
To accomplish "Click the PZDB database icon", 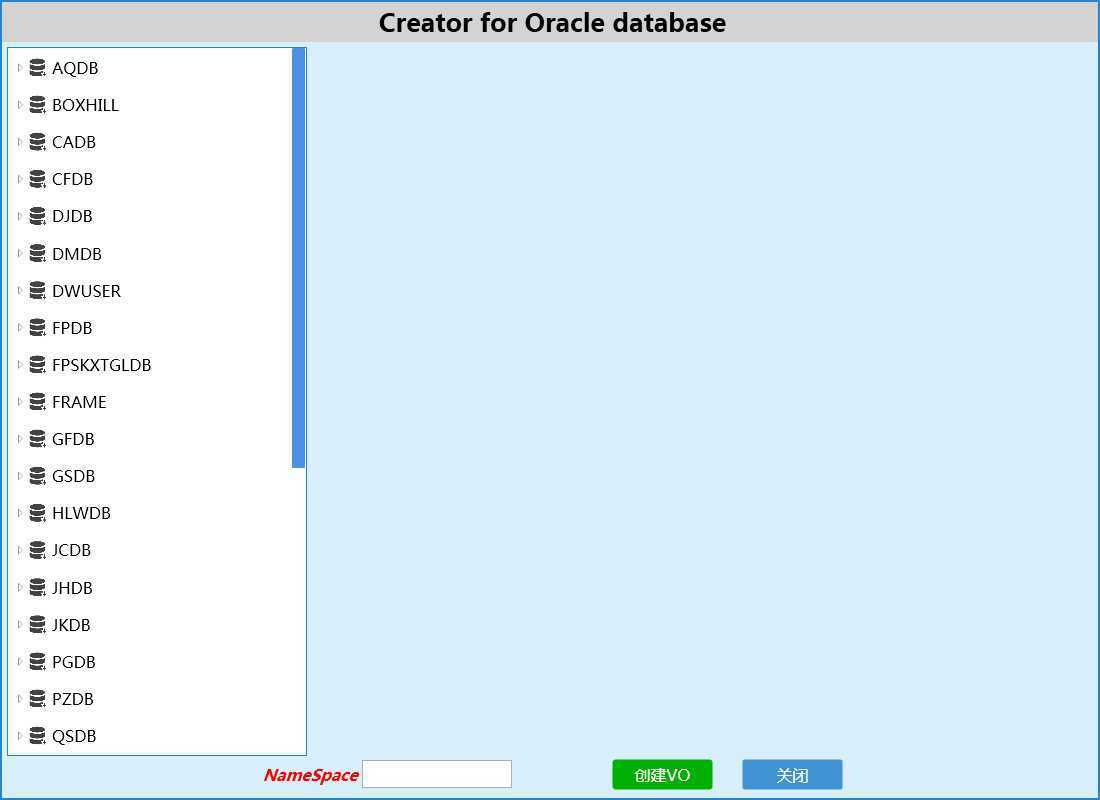I will pos(37,700).
